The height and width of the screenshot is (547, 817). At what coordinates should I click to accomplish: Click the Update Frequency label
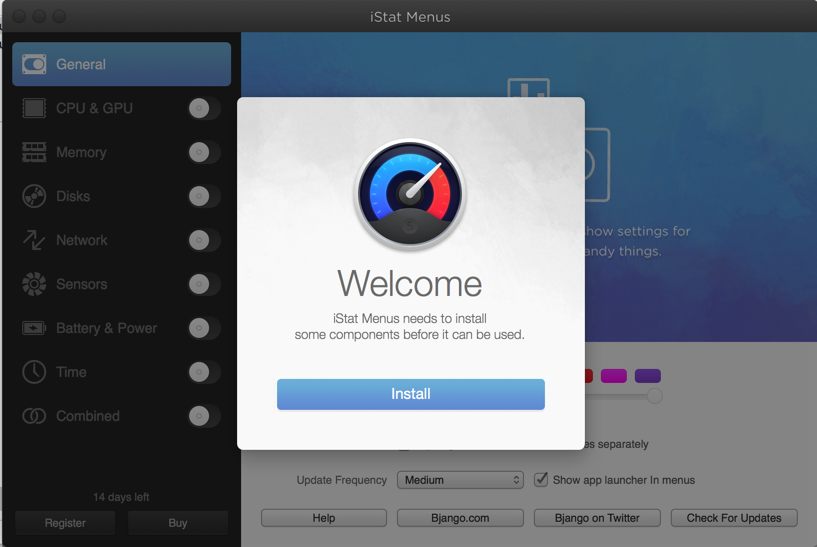(342, 480)
